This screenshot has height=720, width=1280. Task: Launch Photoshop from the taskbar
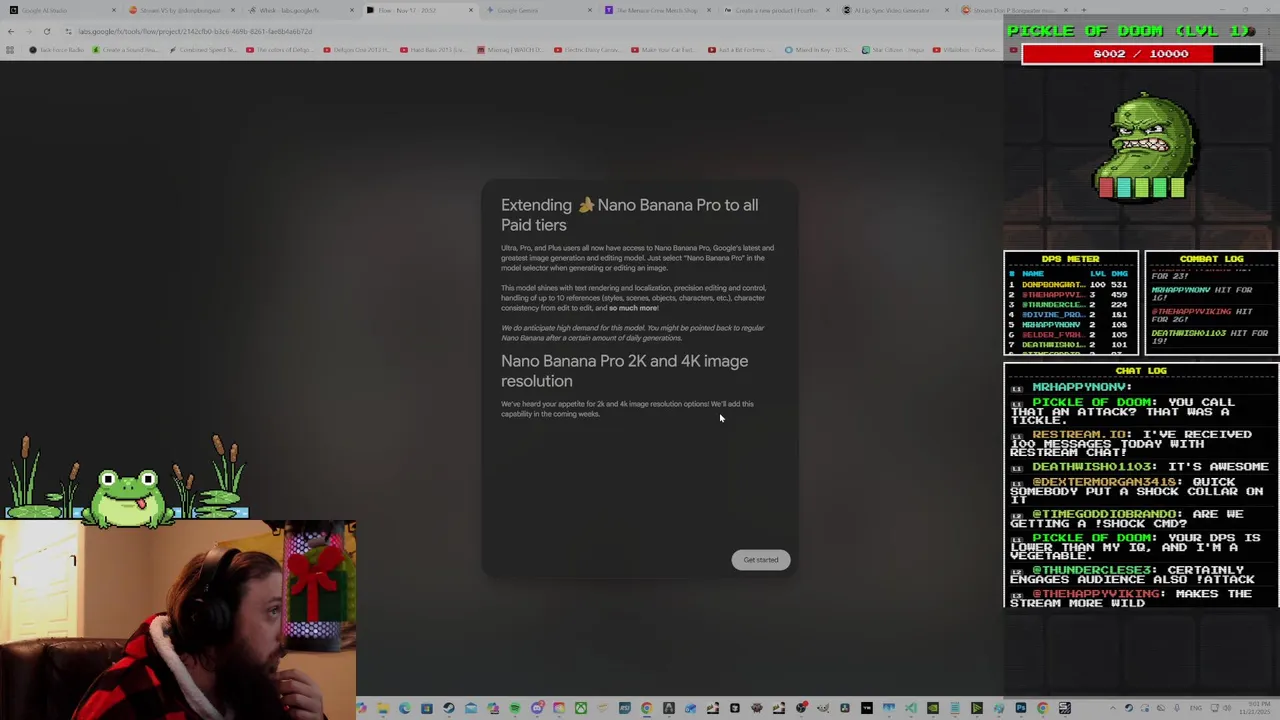pos(1020,709)
